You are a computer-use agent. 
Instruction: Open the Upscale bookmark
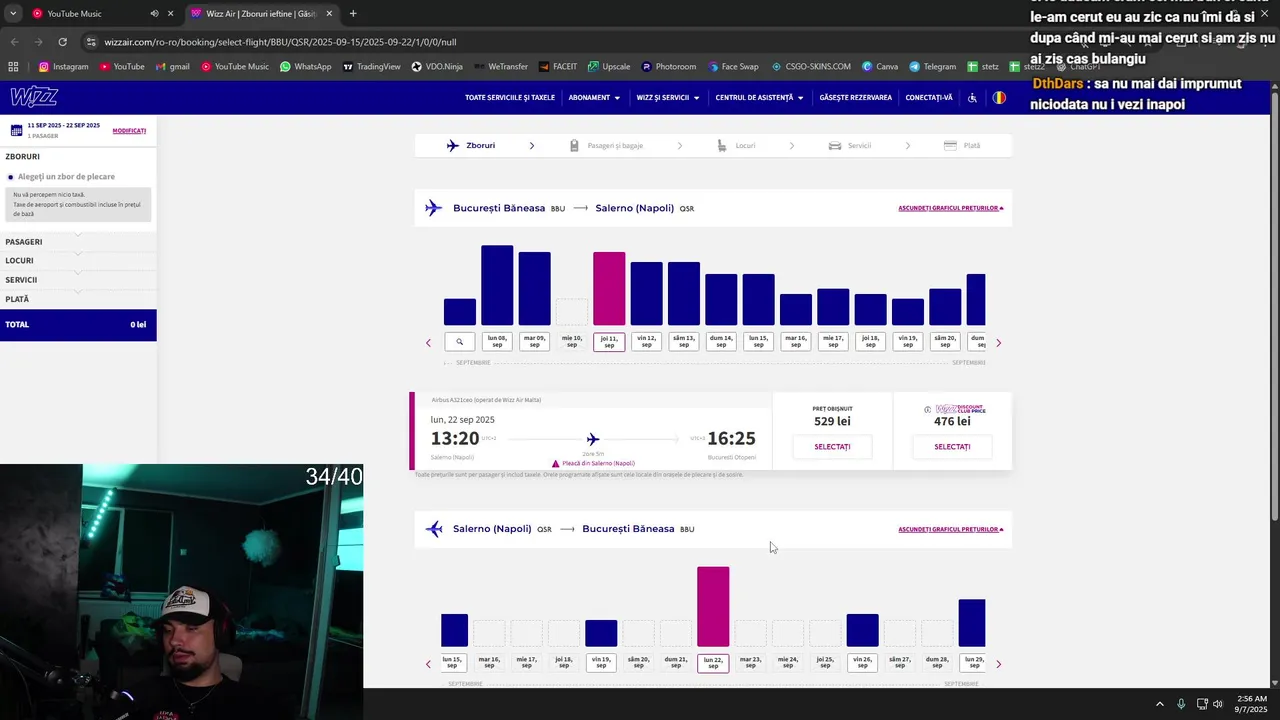(x=609, y=67)
